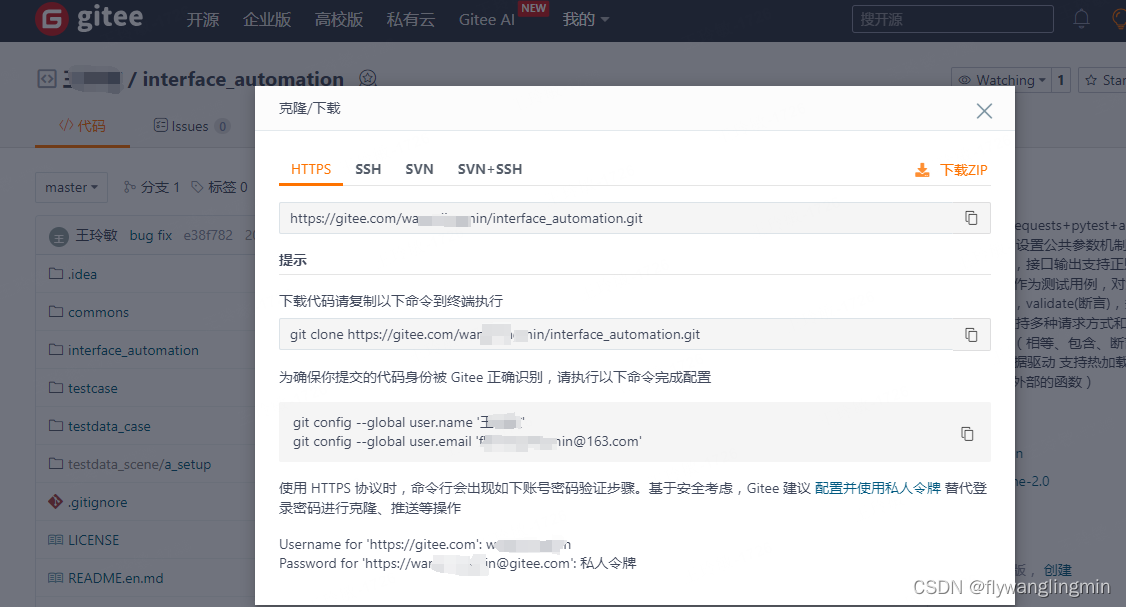Click the download ZIP icon
Image resolution: width=1126 pixels, height=607 pixels.
click(922, 170)
